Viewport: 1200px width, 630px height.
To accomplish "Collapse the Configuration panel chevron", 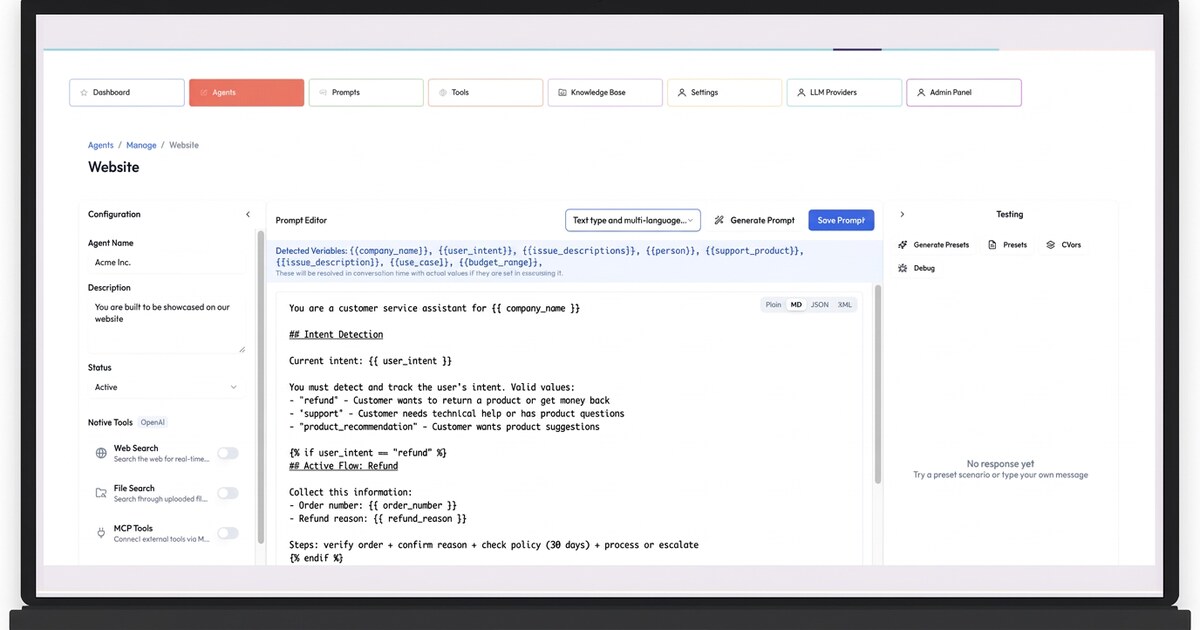I will coord(248,214).
